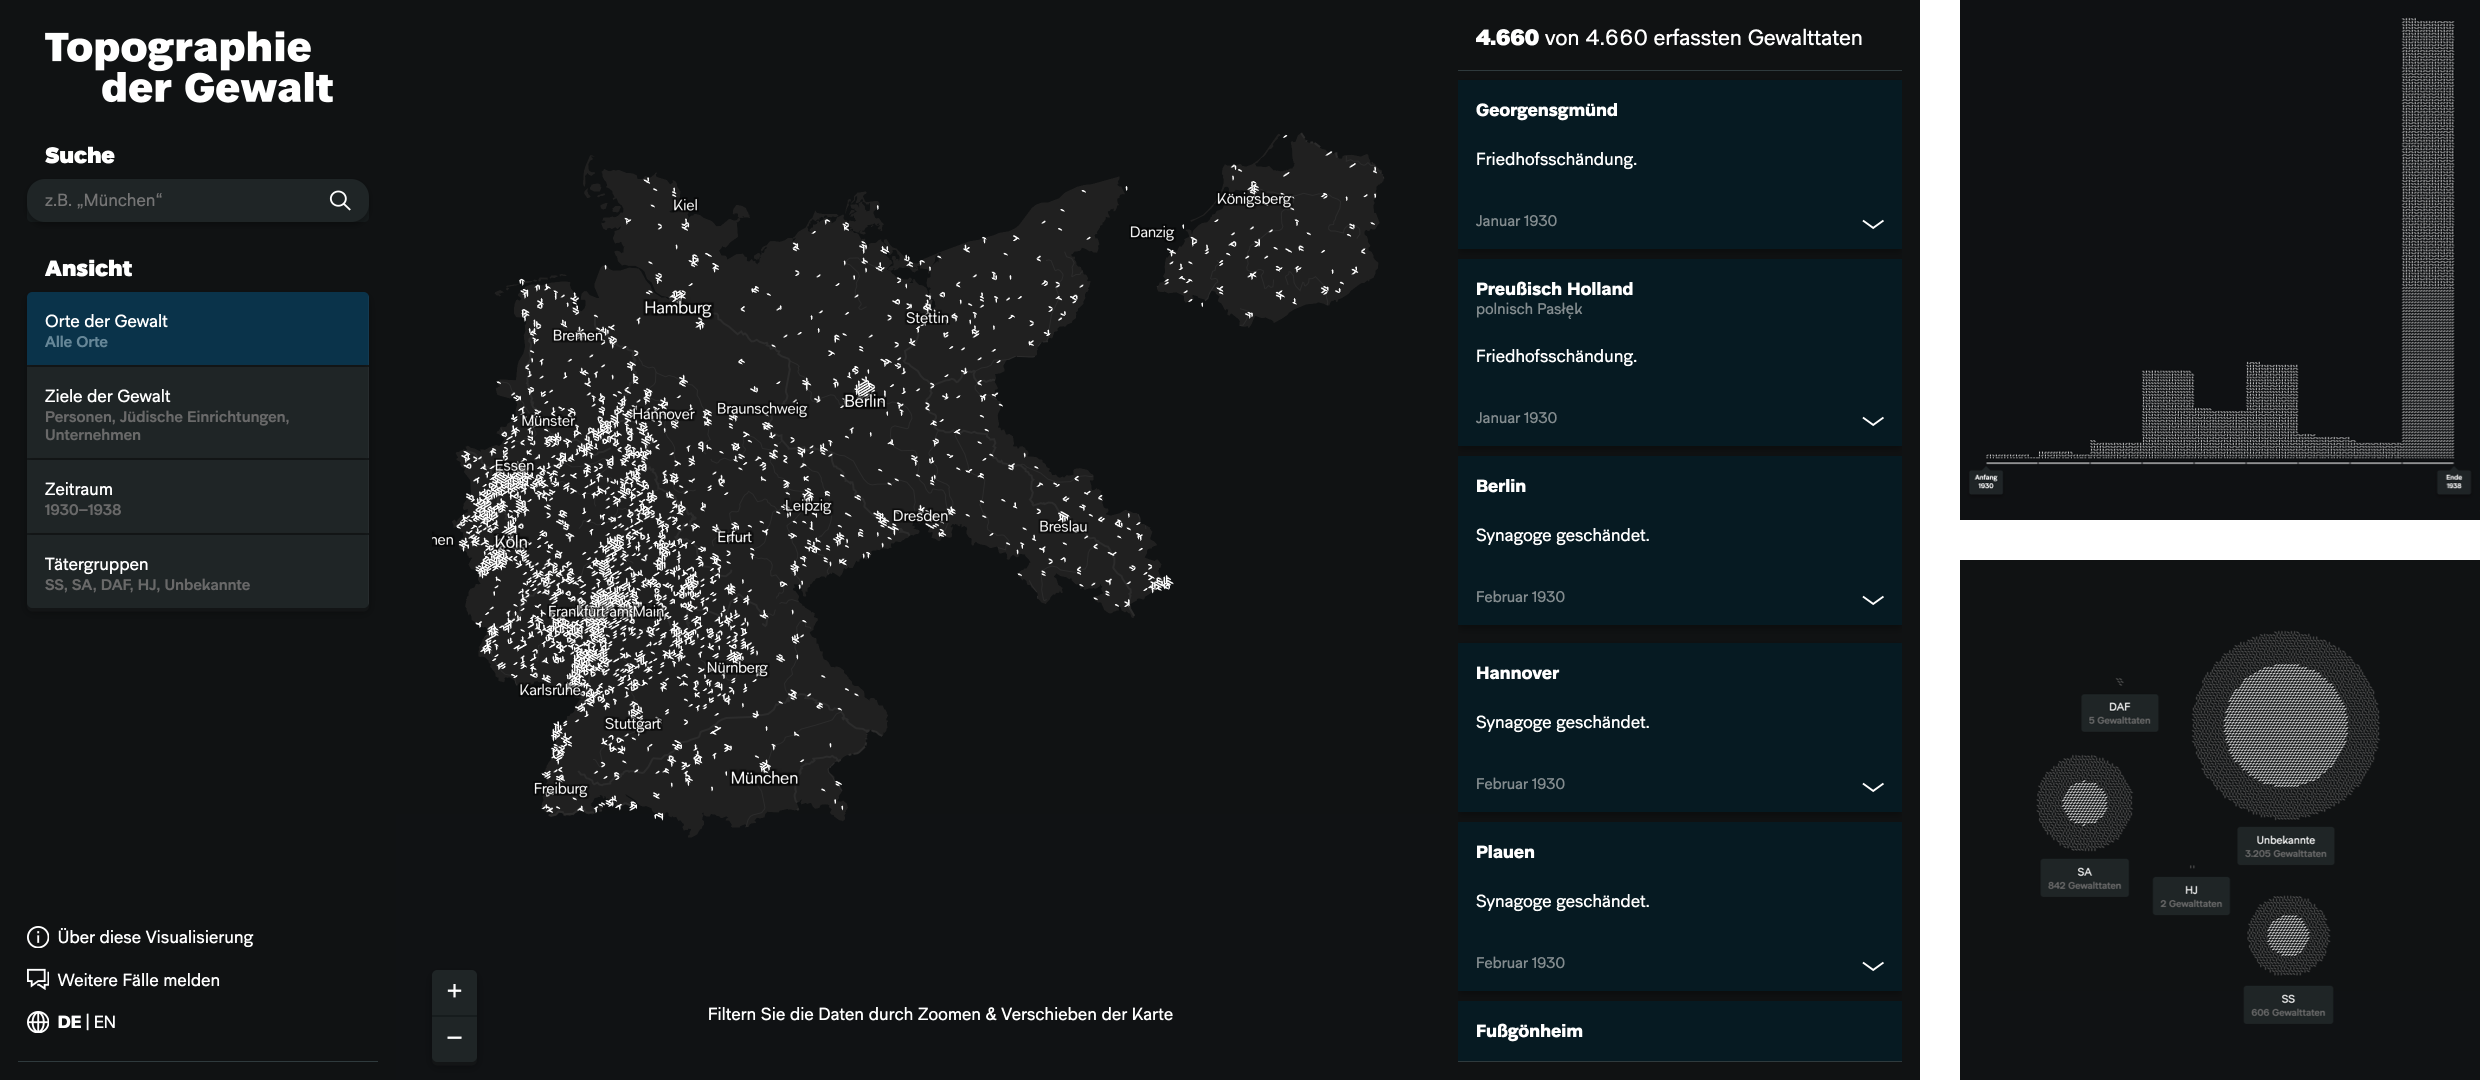2480x1080 pixels.
Task: Click the Berlin cluster marker on the map
Action: click(x=864, y=386)
